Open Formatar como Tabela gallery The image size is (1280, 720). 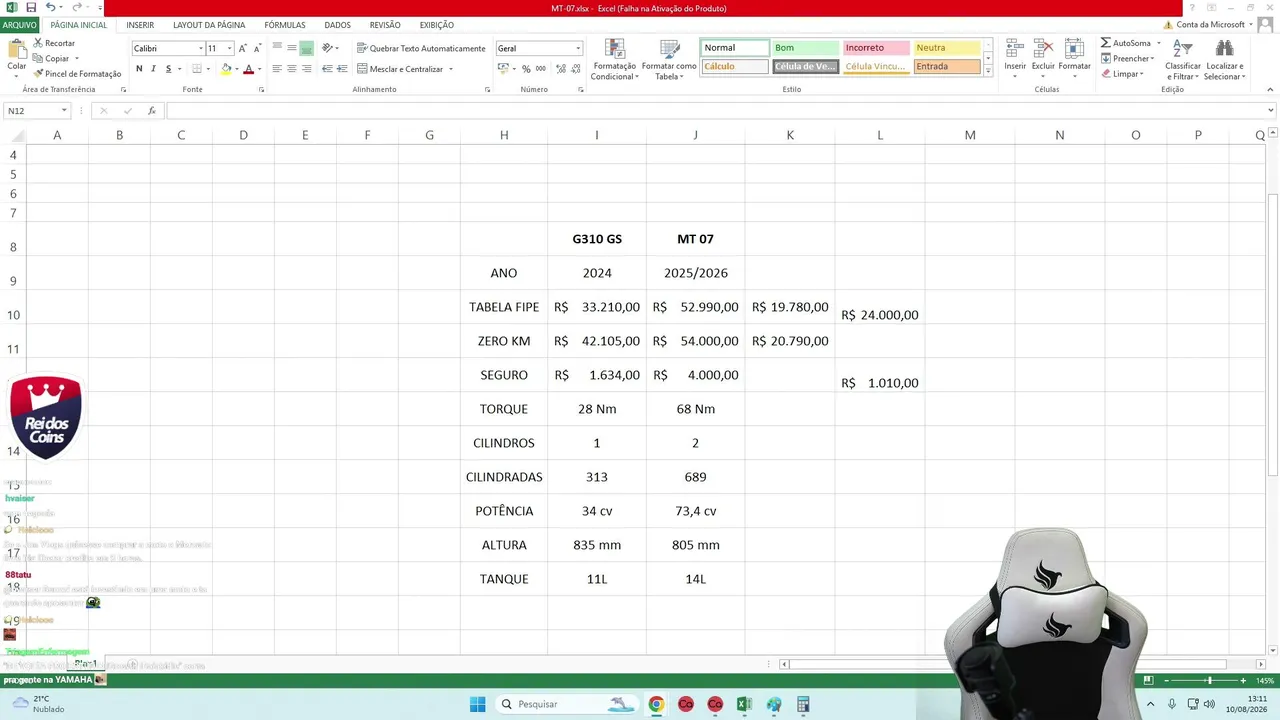669,60
